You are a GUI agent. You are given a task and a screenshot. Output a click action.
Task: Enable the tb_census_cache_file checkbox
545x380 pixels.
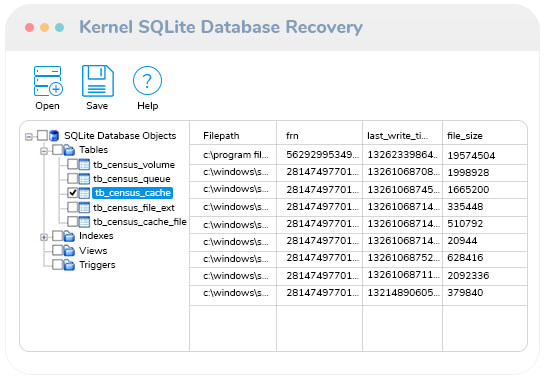(73, 221)
